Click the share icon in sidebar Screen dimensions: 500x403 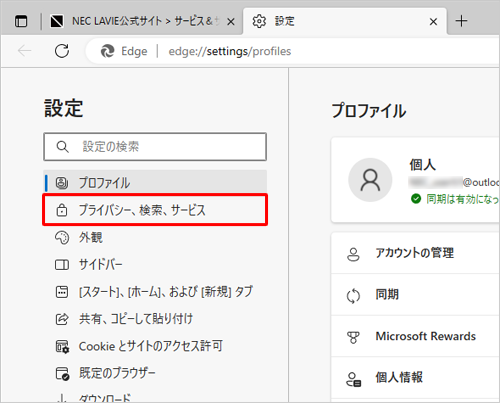pyautogui.click(x=62, y=319)
